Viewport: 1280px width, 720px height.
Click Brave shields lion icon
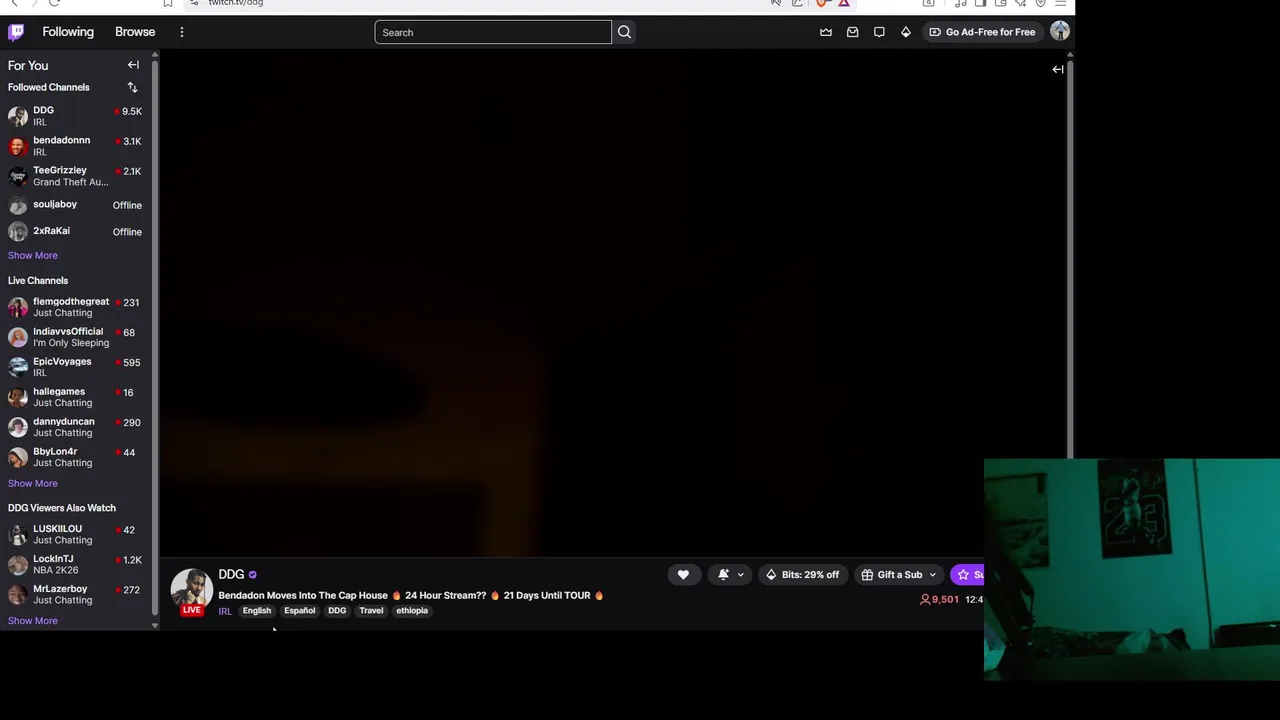point(822,3)
